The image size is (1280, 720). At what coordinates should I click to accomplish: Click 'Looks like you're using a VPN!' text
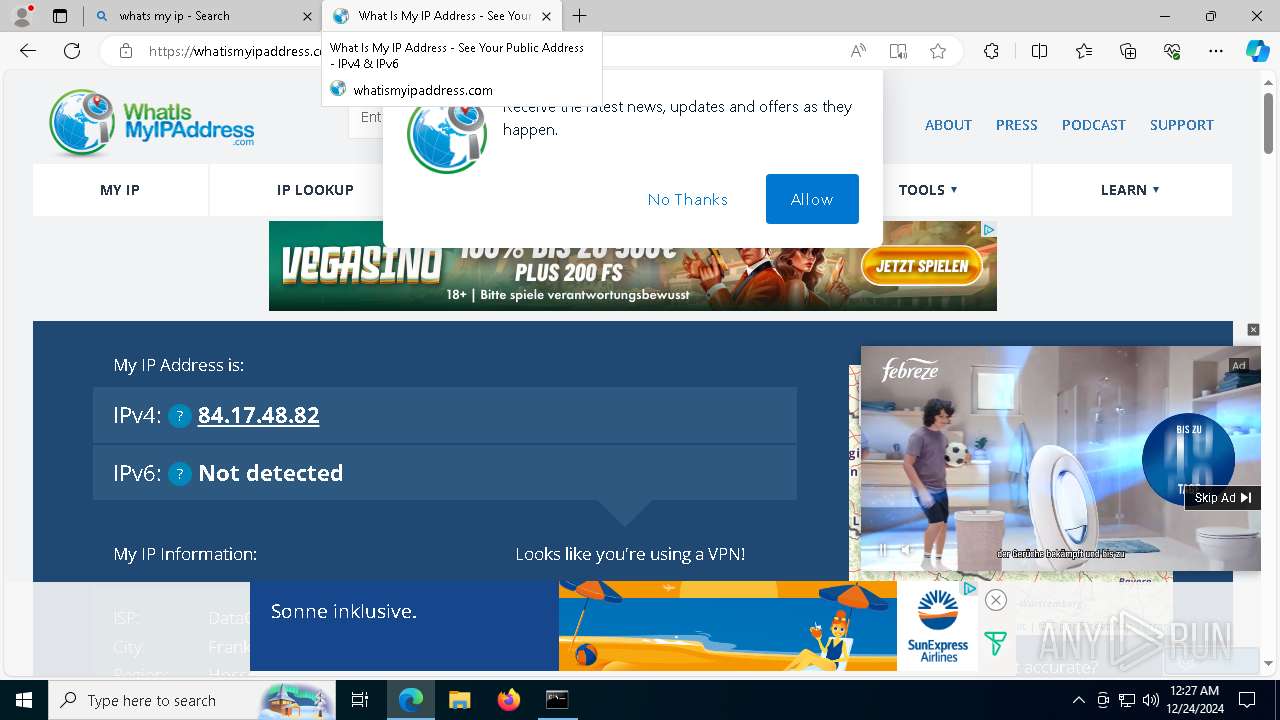pos(630,554)
